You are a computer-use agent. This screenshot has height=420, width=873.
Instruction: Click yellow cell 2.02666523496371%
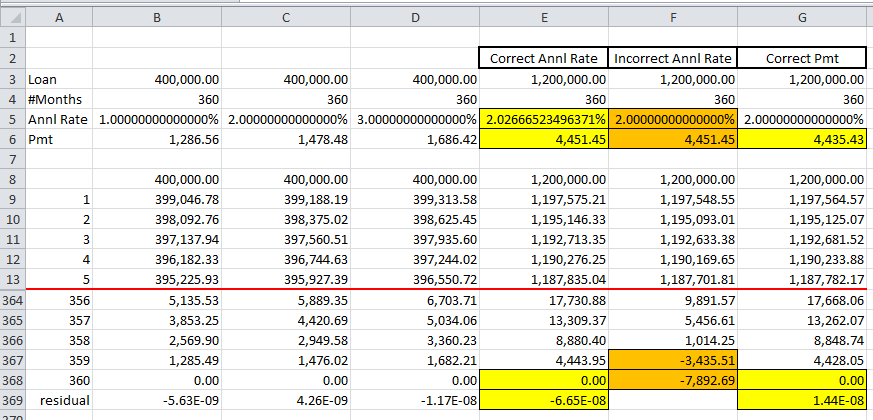[x=544, y=119]
